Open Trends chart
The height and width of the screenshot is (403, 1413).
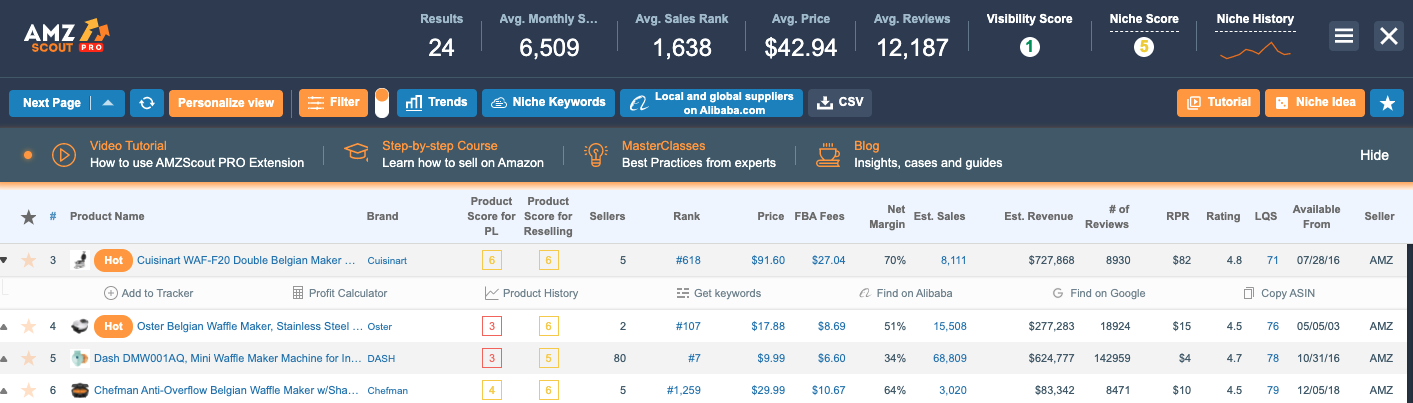coord(437,102)
